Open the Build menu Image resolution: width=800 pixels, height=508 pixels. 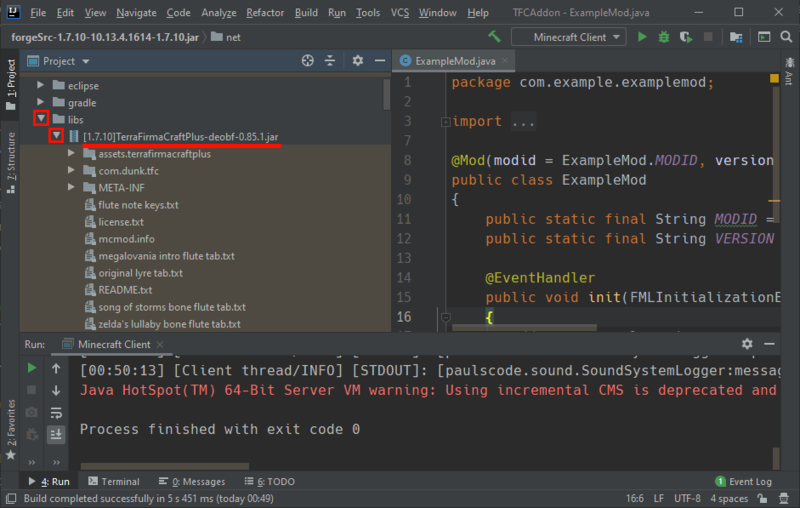coord(306,12)
